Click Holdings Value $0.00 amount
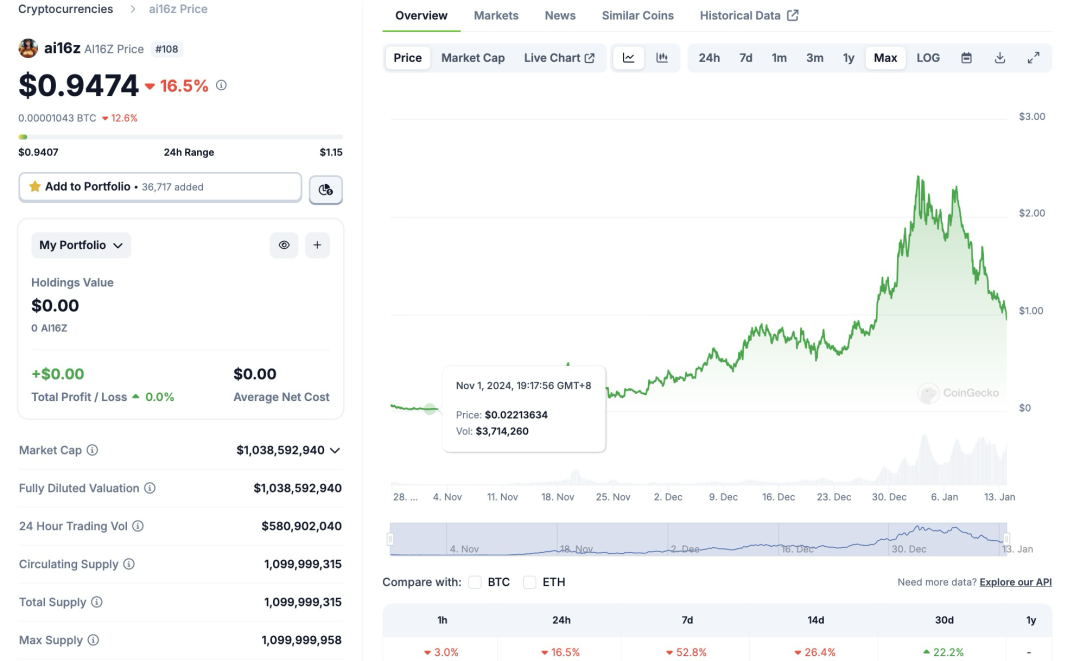Image resolution: width=1080 pixels, height=661 pixels. click(x=55, y=306)
